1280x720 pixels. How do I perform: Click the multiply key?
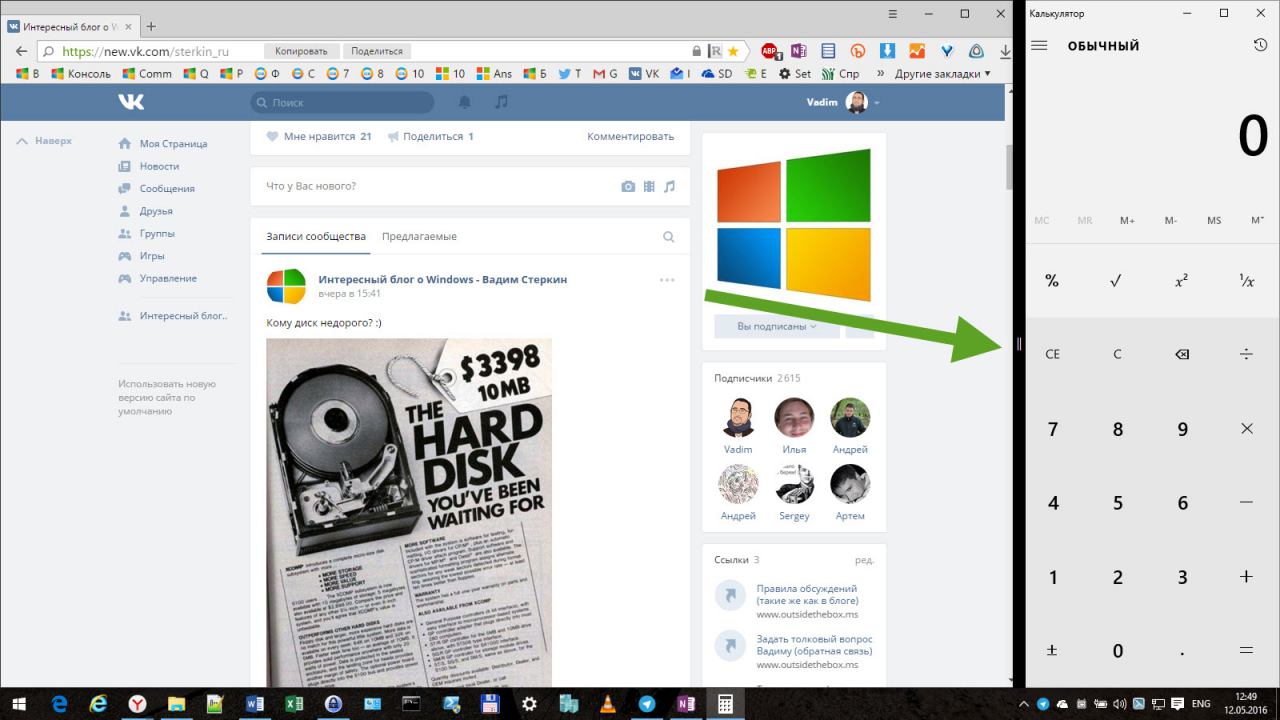[1246, 428]
